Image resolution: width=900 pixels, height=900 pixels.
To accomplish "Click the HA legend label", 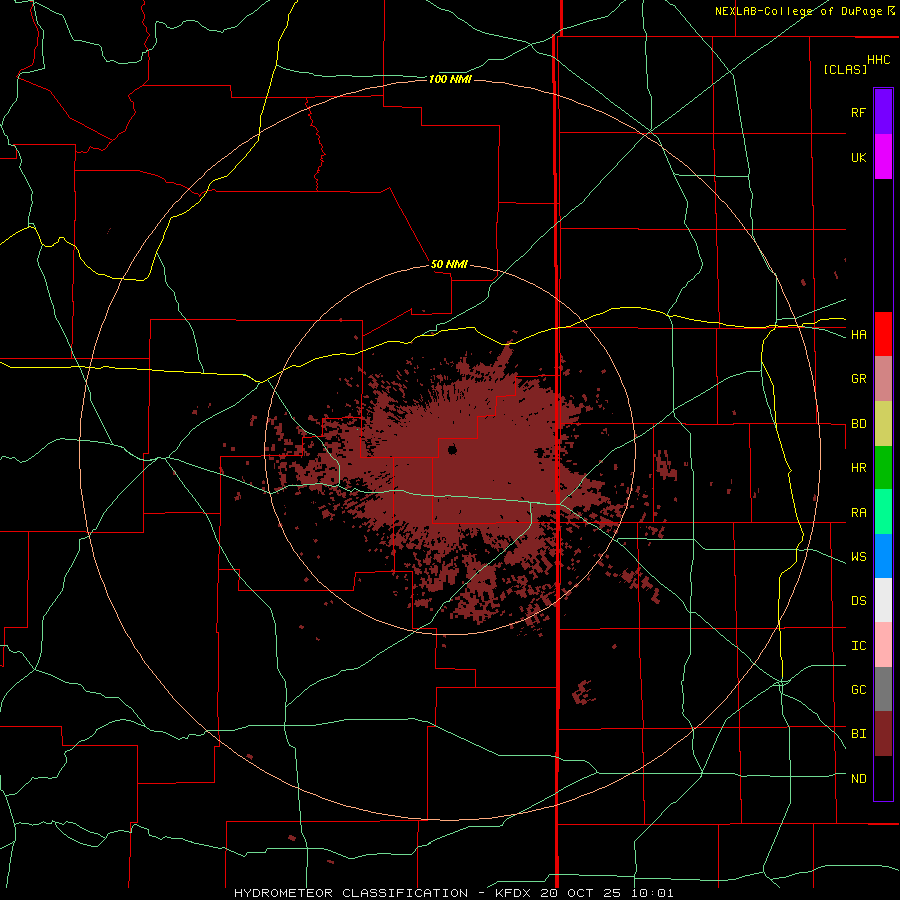I will [x=858, y=335].
